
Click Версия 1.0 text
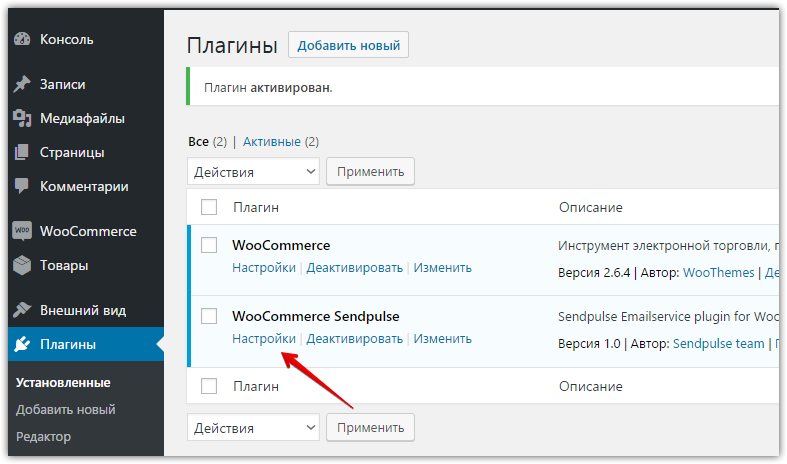(589, 343)
